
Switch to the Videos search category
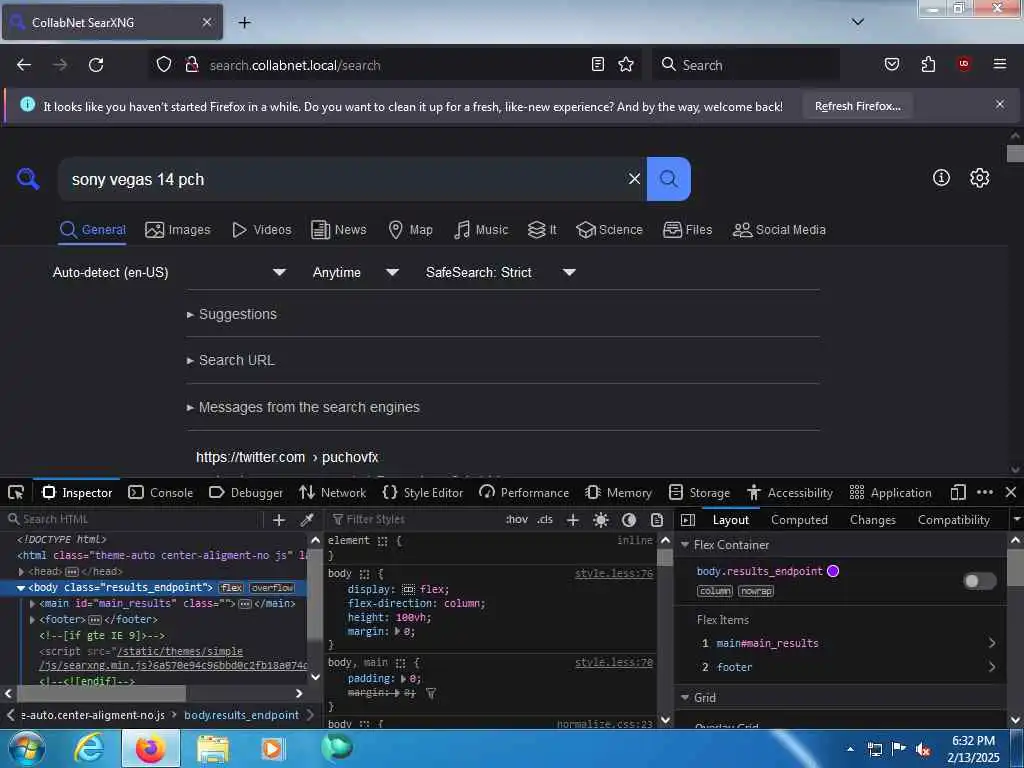pos(261,230)
